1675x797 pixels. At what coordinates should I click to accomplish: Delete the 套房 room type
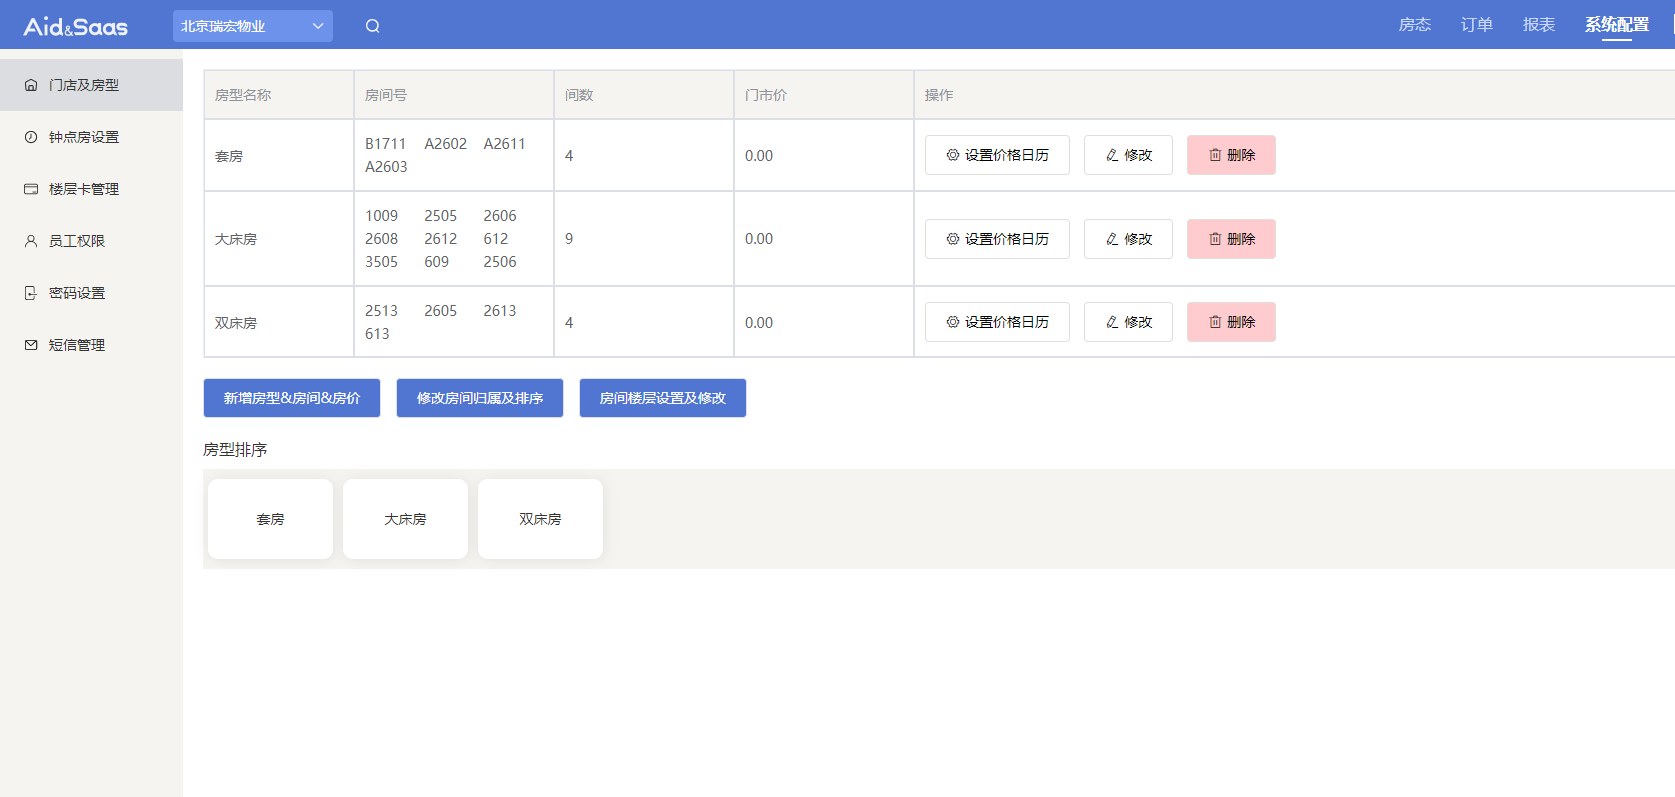1230,155
